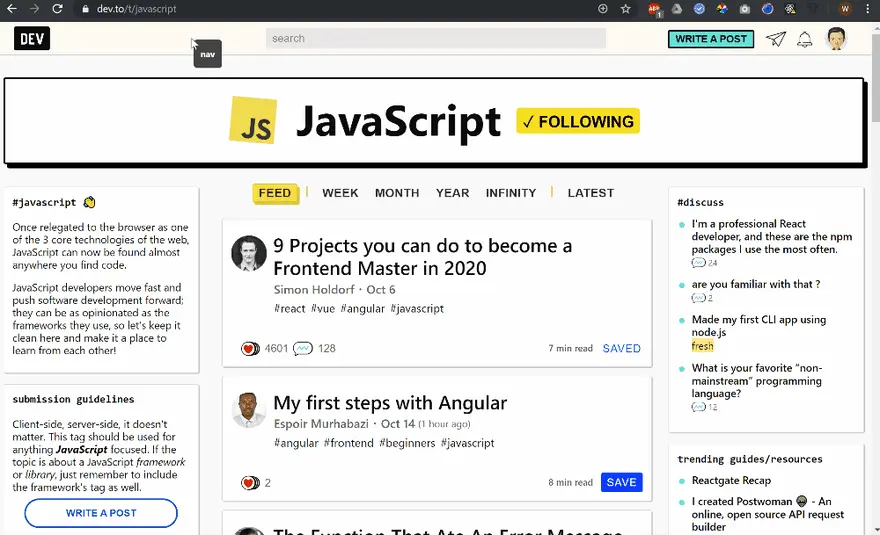Open the camera screenshot extension

(745, 8)
